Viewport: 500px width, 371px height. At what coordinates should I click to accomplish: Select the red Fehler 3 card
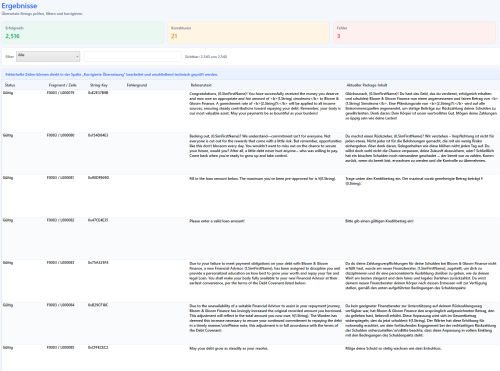click(414, 33)
